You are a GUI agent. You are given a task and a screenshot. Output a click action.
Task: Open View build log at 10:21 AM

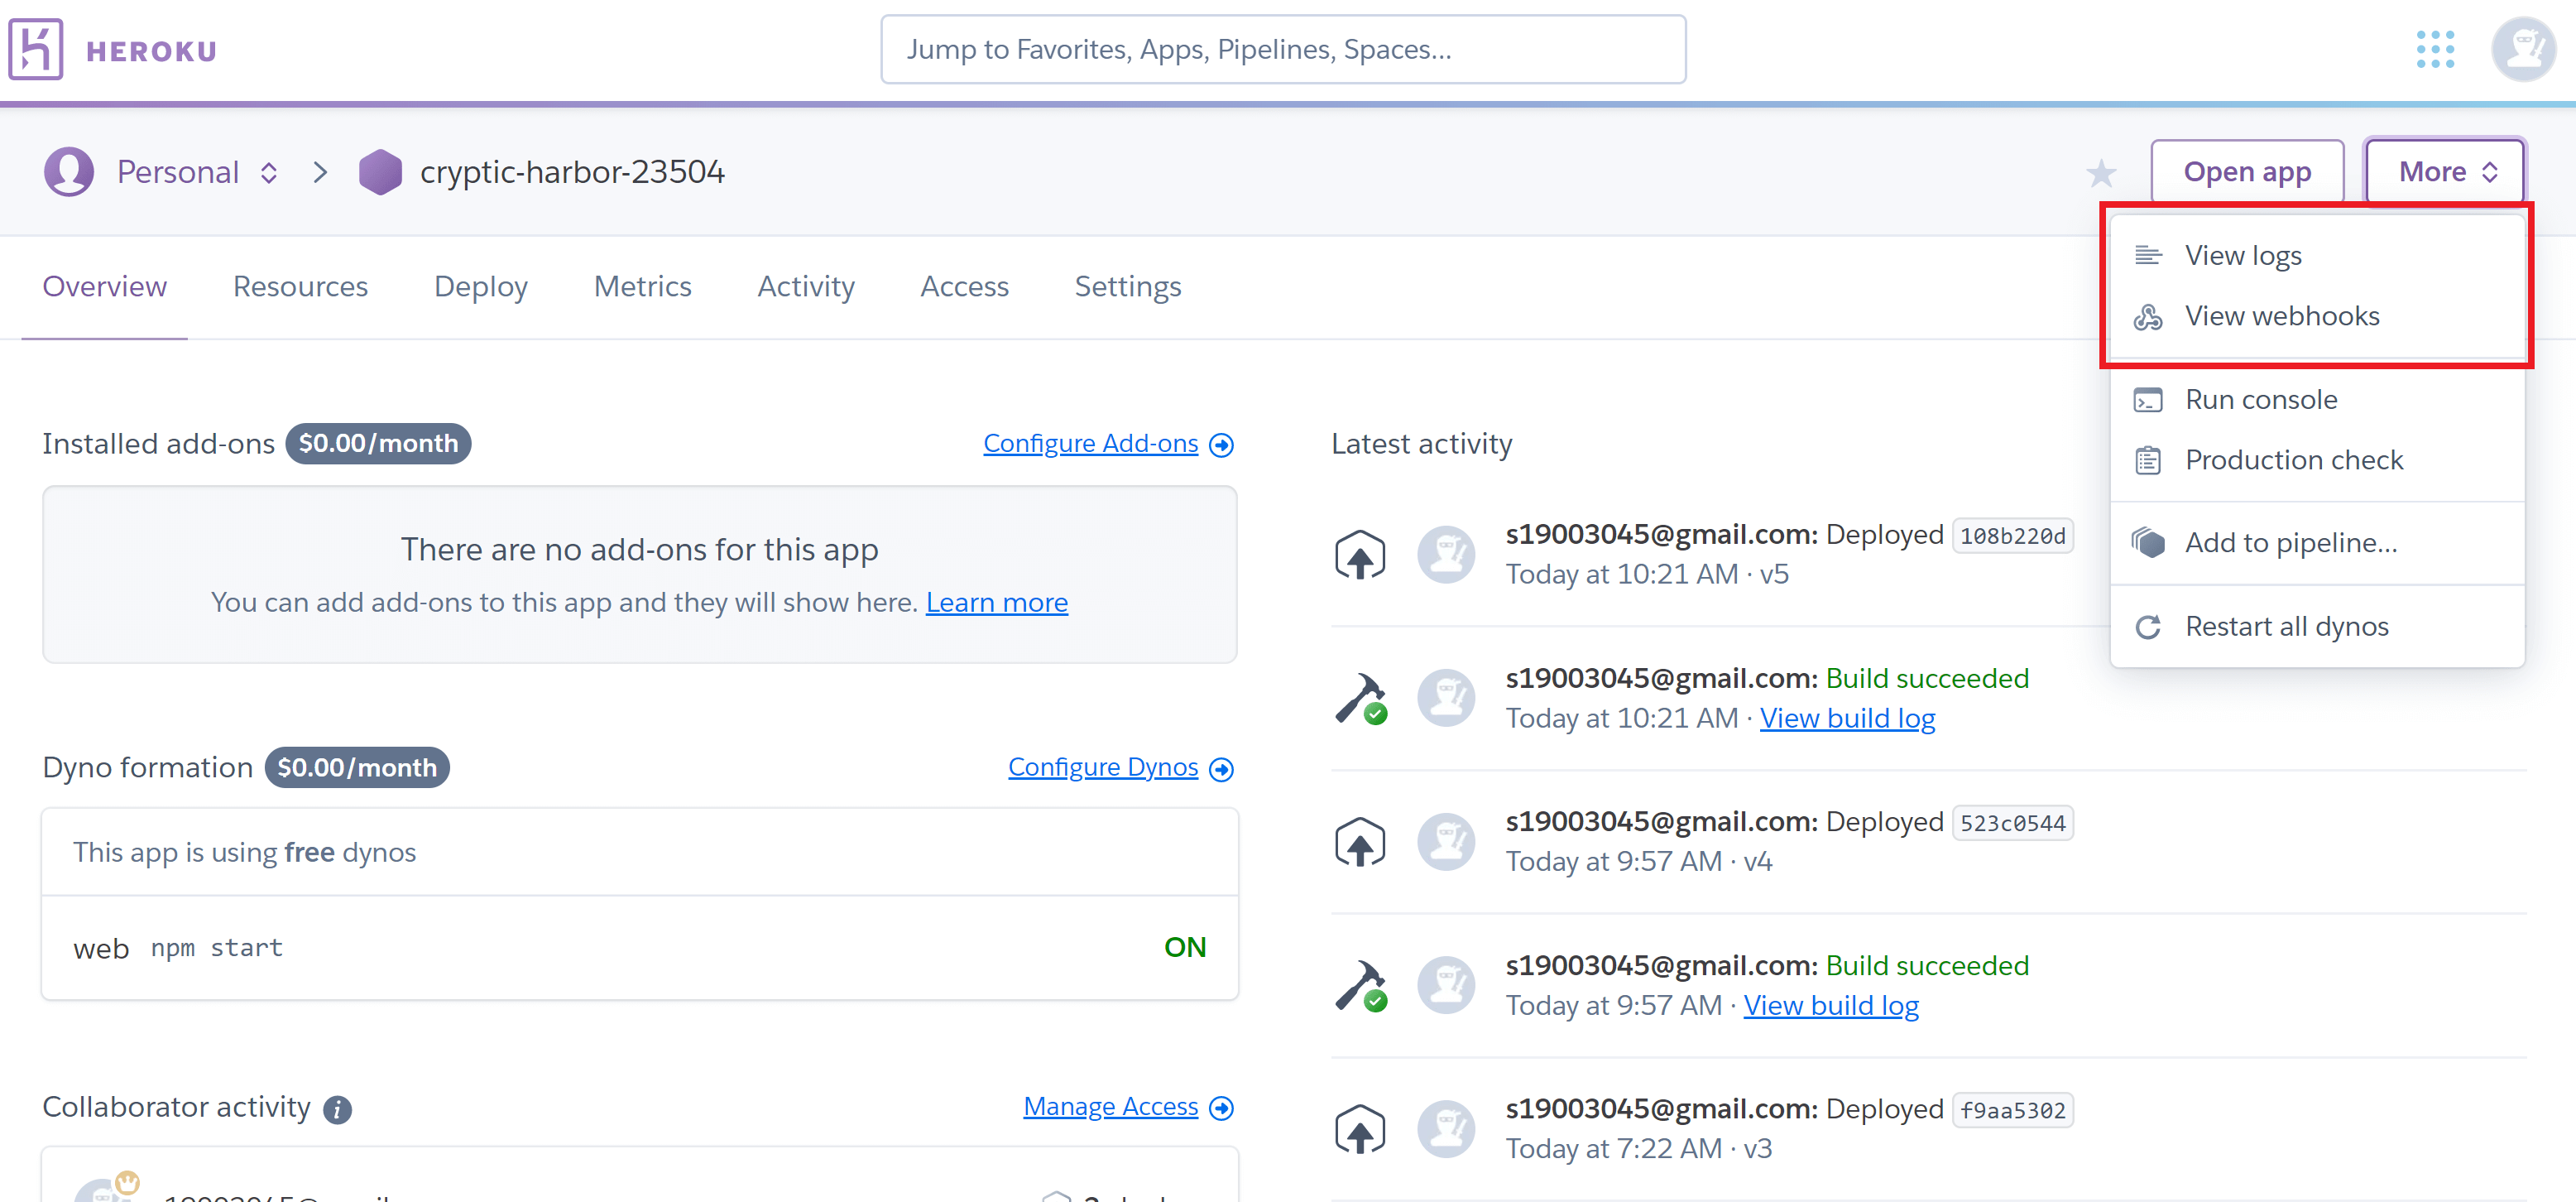pos(1847,719)
